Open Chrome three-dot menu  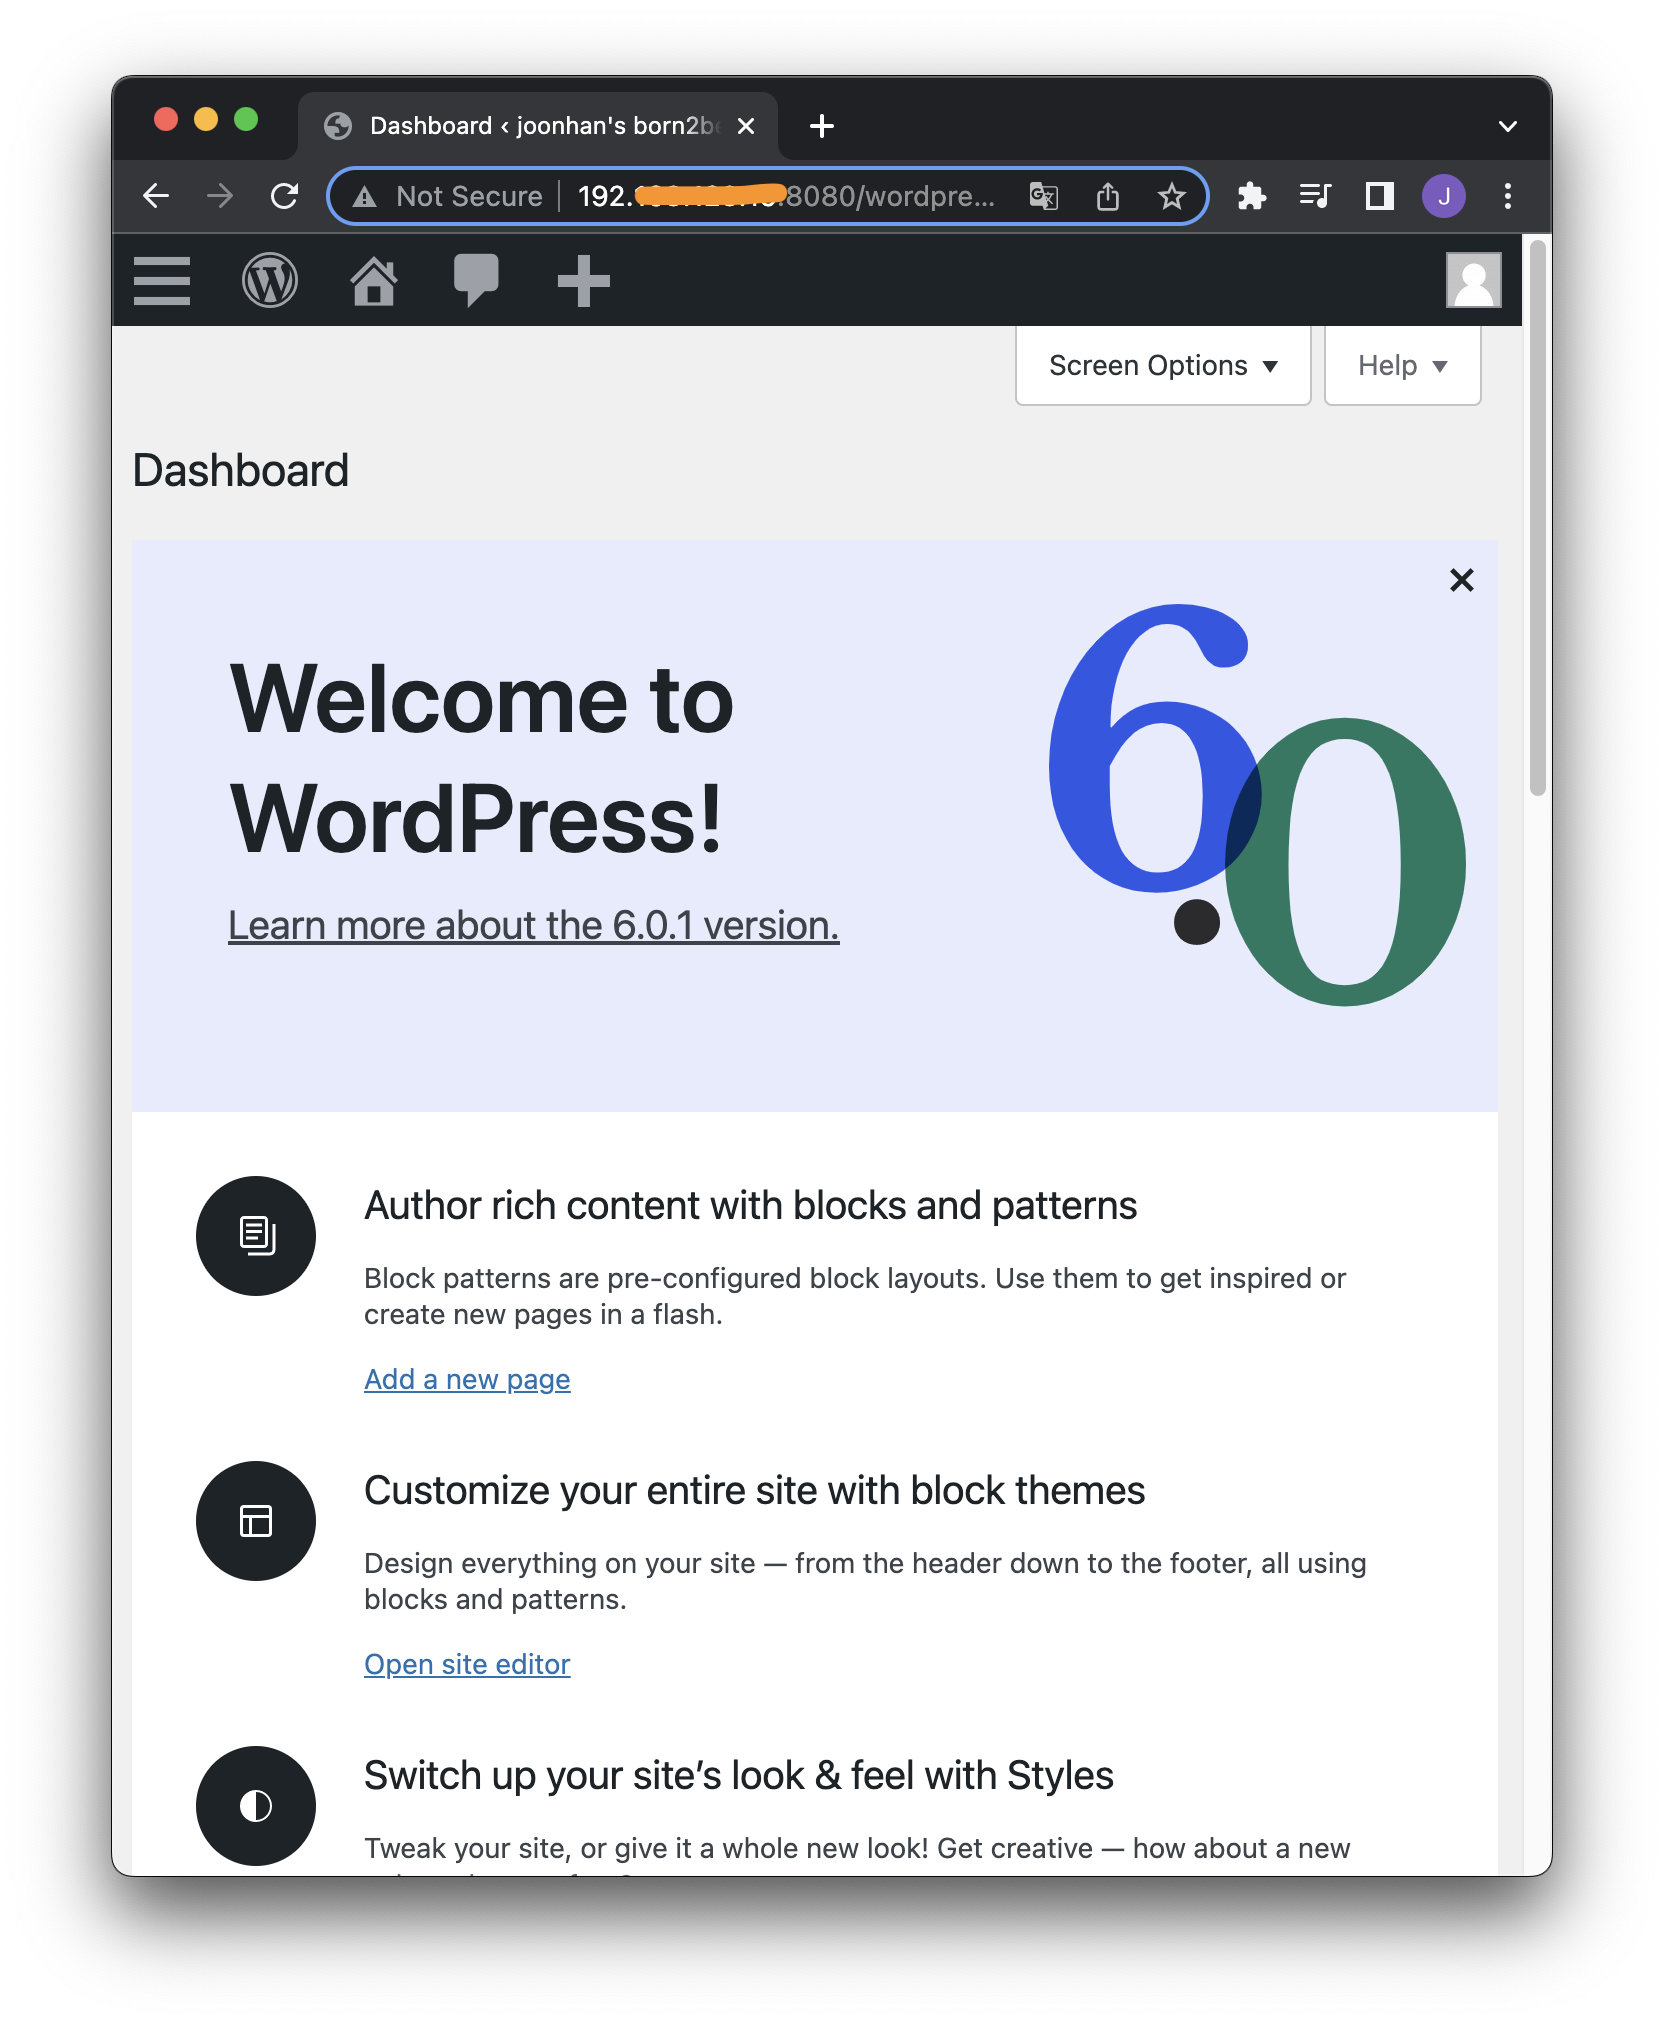tap(1508, 196)
